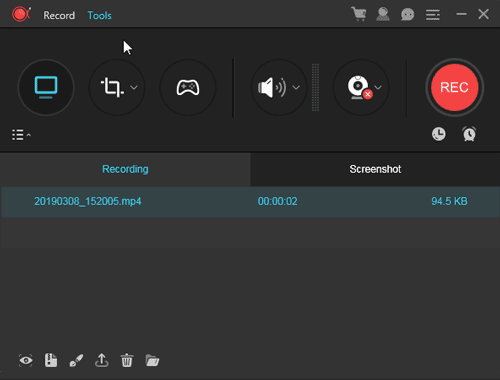
Task: Upload the selected recording
Action: tap(102, 360)
